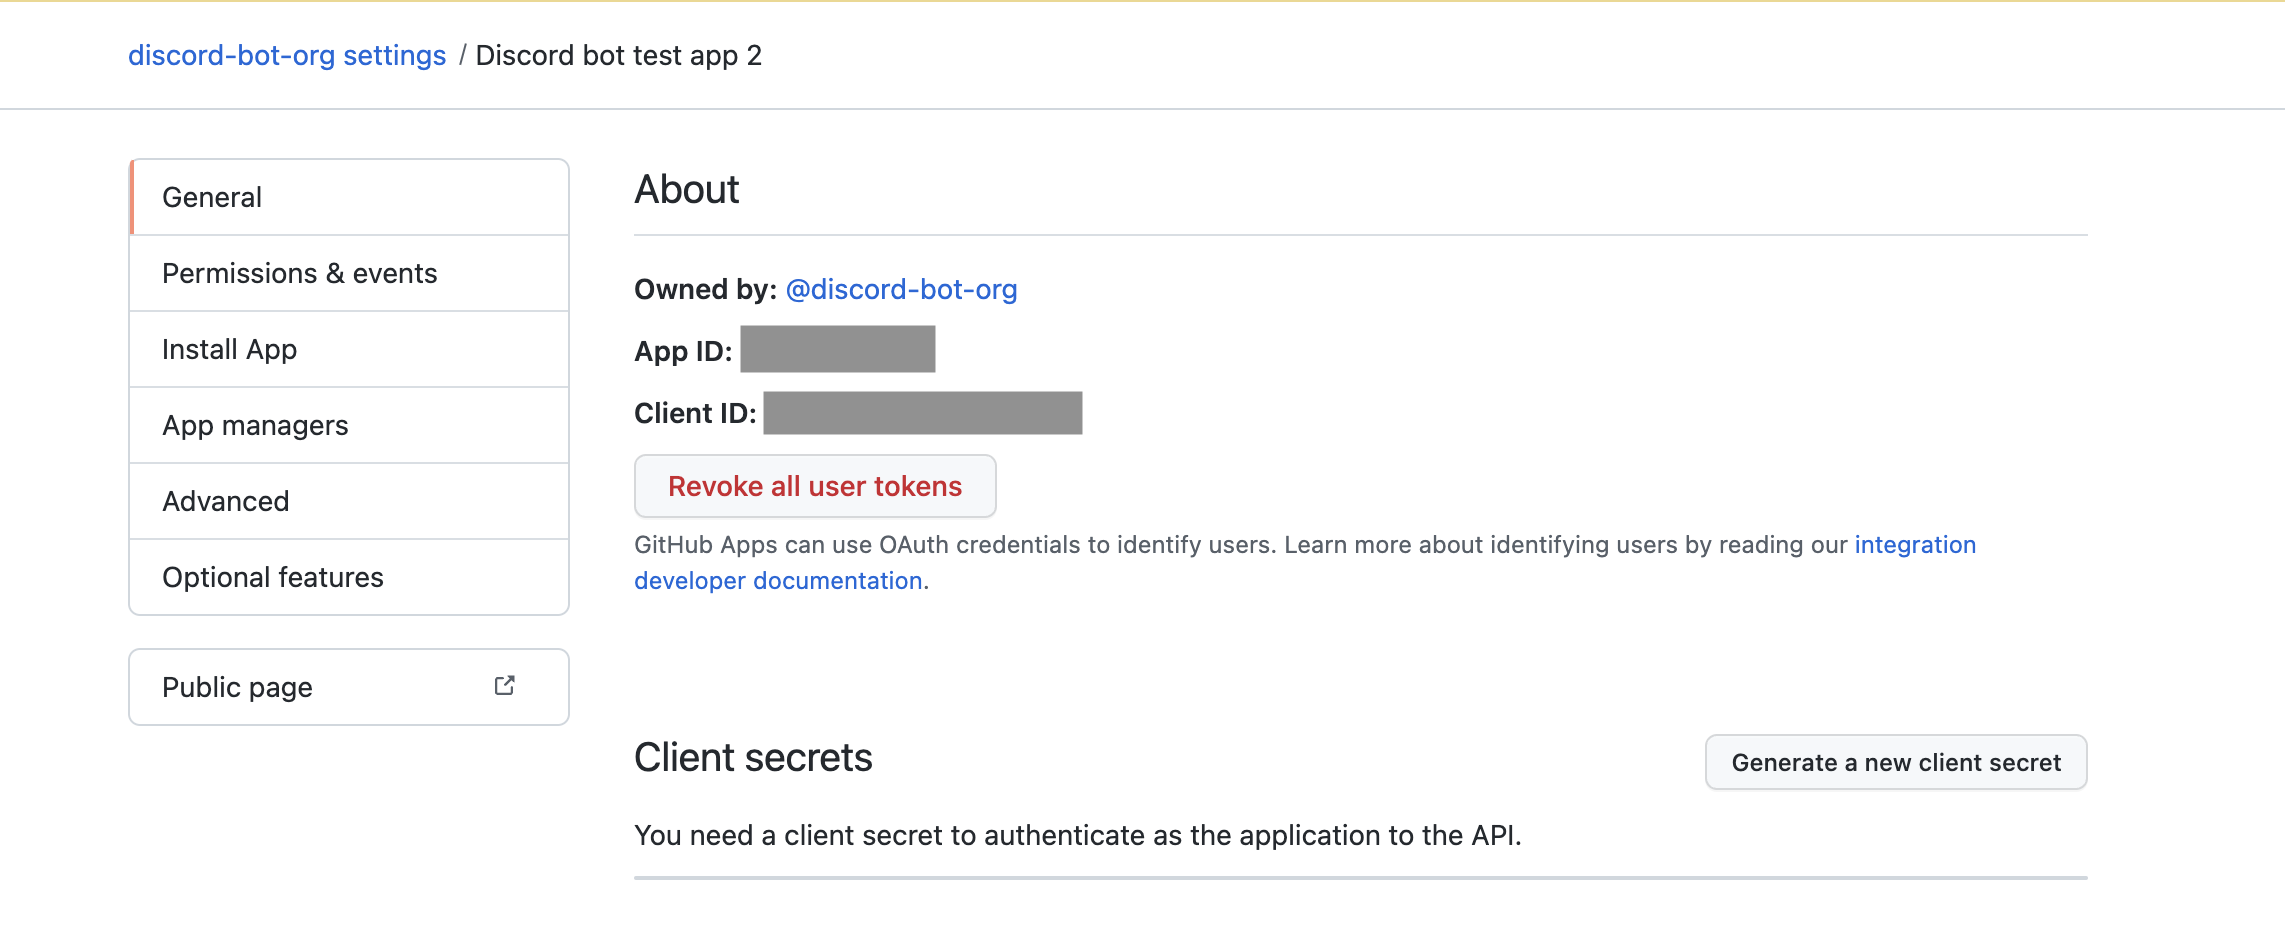Screen dimensions: 2285x942
Task: Click the client secret description text
Action: click(x=1078, y=835)
